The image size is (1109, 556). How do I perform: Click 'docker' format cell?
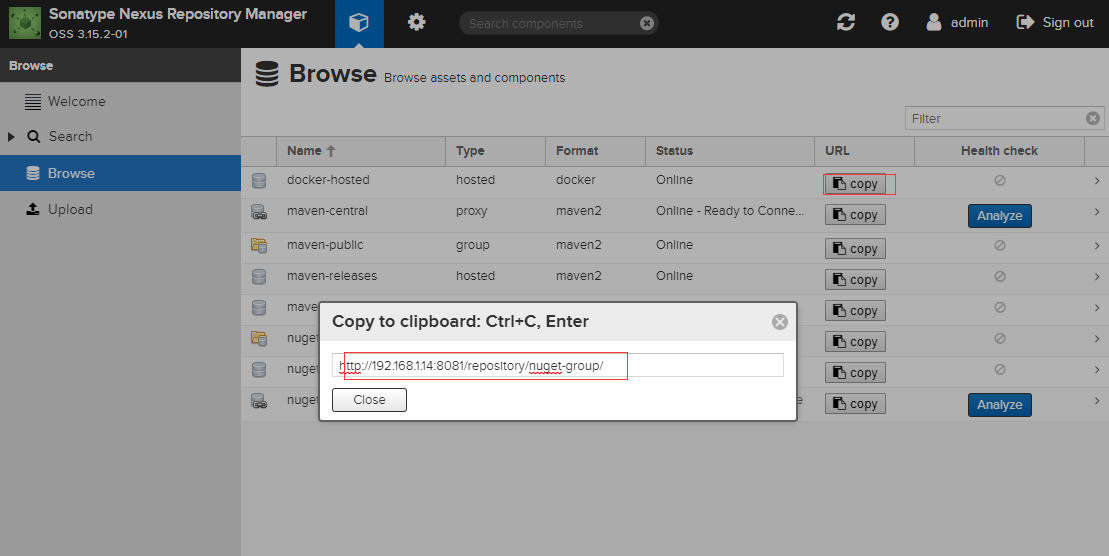[576, 180]
